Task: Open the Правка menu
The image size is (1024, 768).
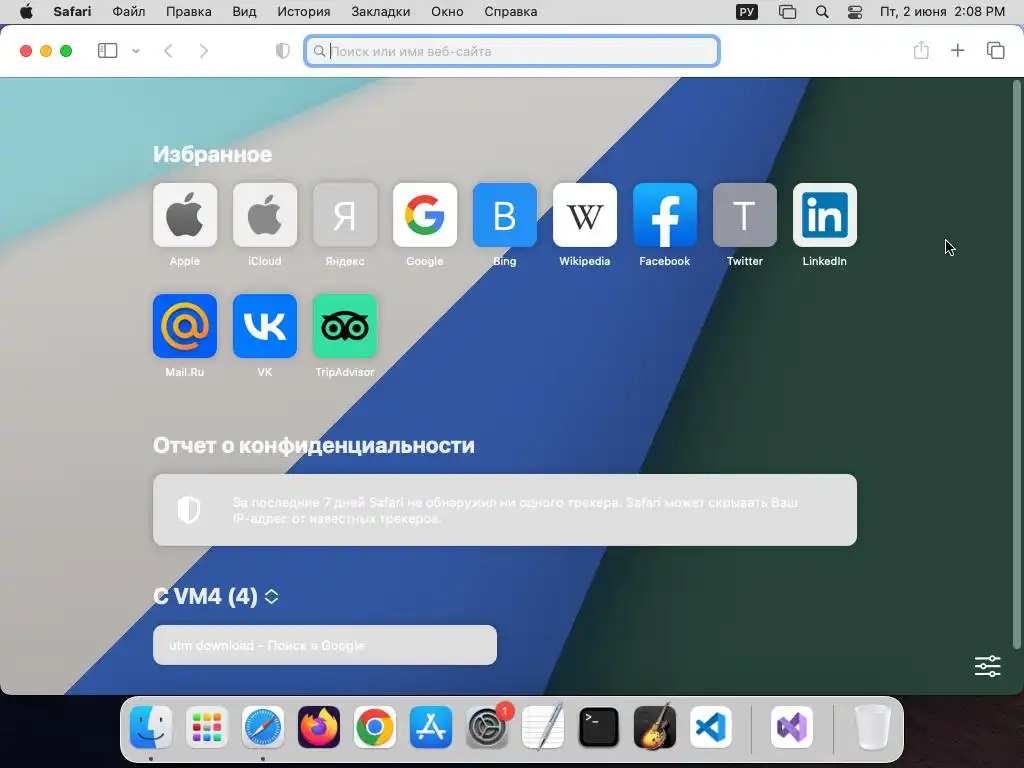Action: point(188,12)
